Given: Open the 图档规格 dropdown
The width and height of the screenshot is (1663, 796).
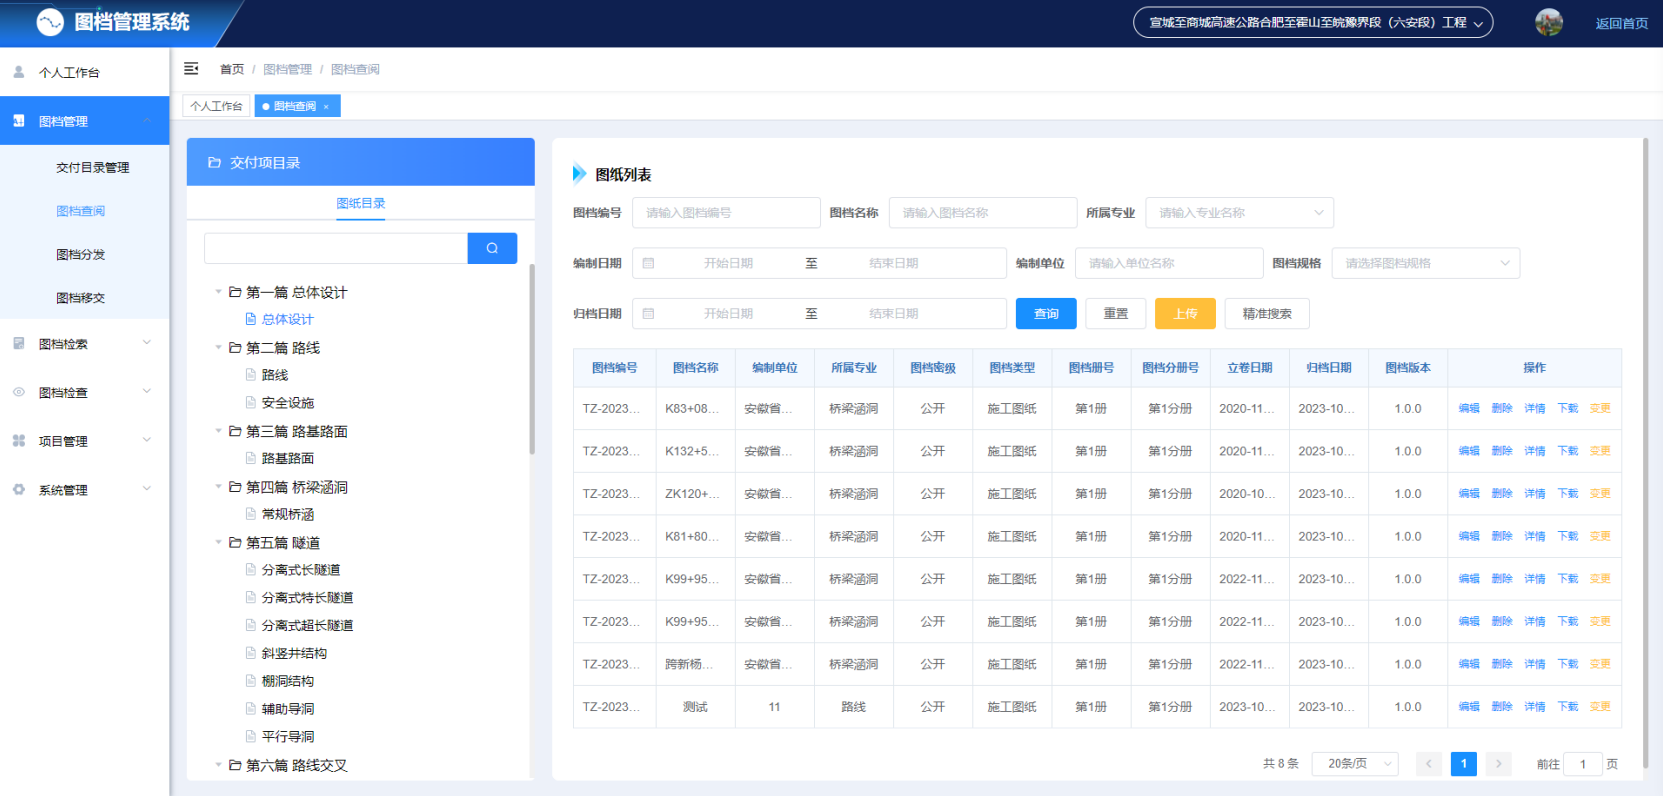Looking at the screenshot, I should (1426, 263).
